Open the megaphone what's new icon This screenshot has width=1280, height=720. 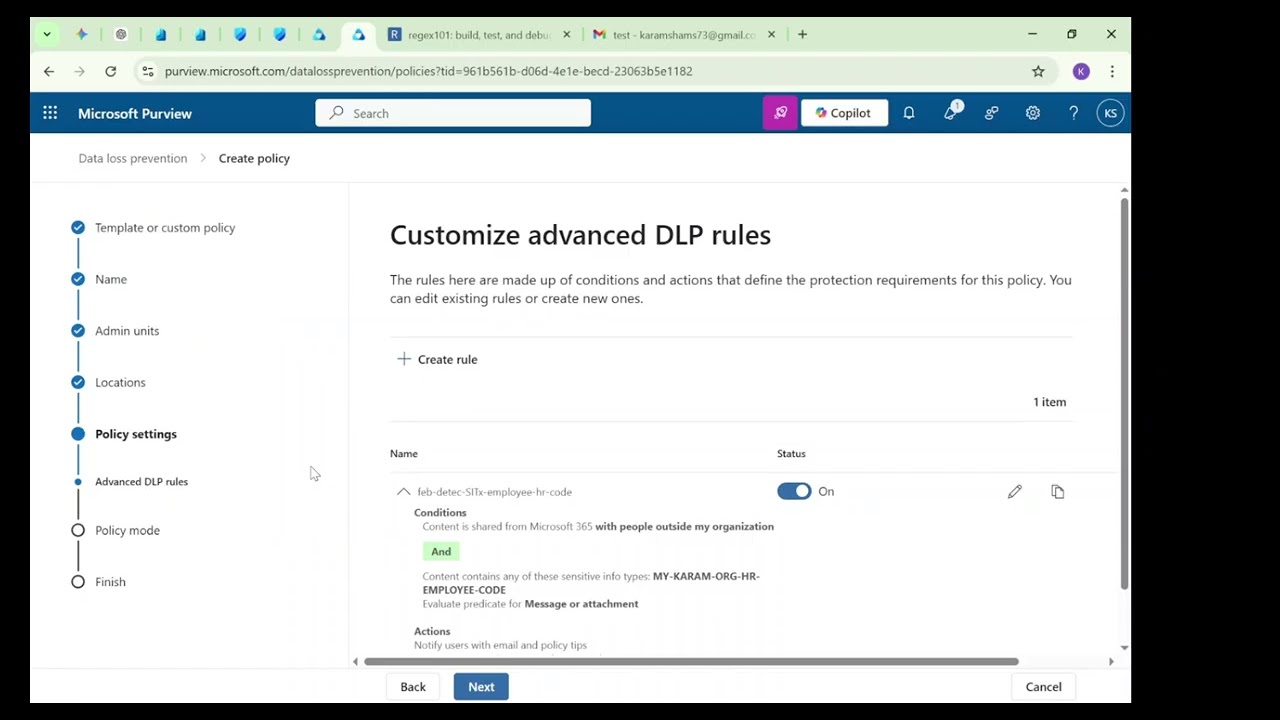(951, 113)
